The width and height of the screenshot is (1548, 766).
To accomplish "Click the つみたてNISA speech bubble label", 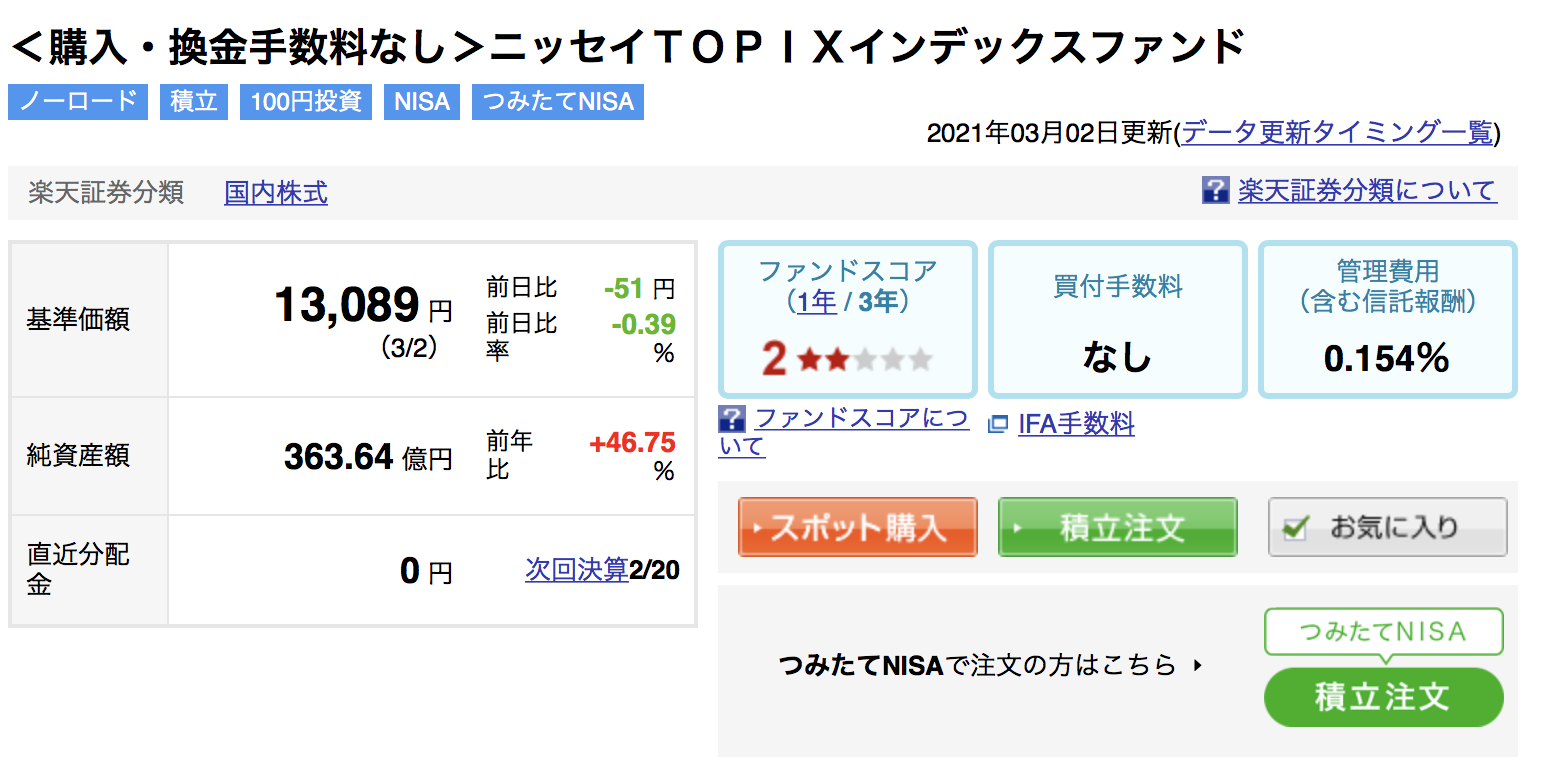I will [x=1383, y=632].
